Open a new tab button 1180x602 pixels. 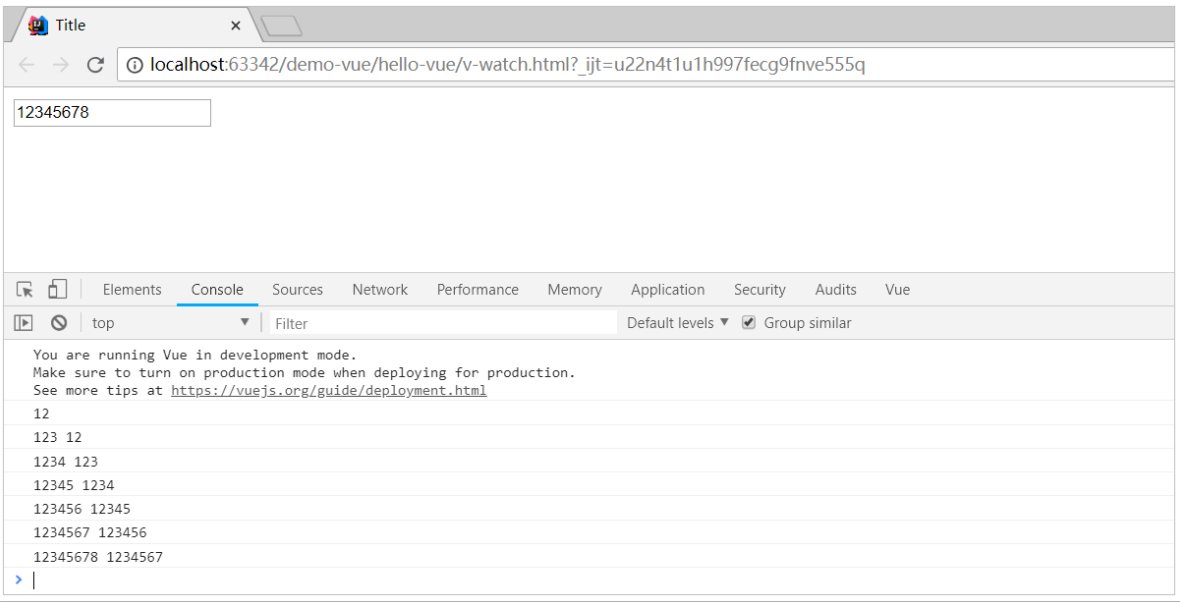(x=281, y=26)
